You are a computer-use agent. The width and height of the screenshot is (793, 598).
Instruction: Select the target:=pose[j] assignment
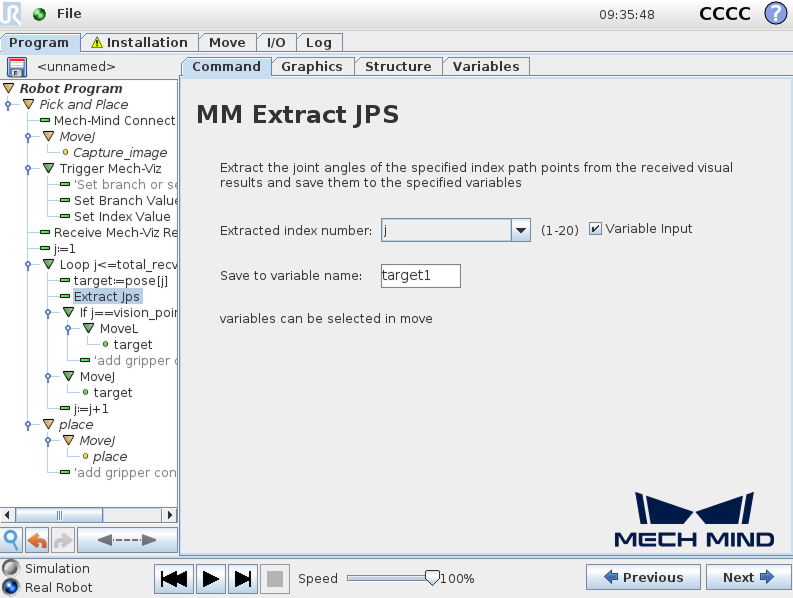point(120,281)
